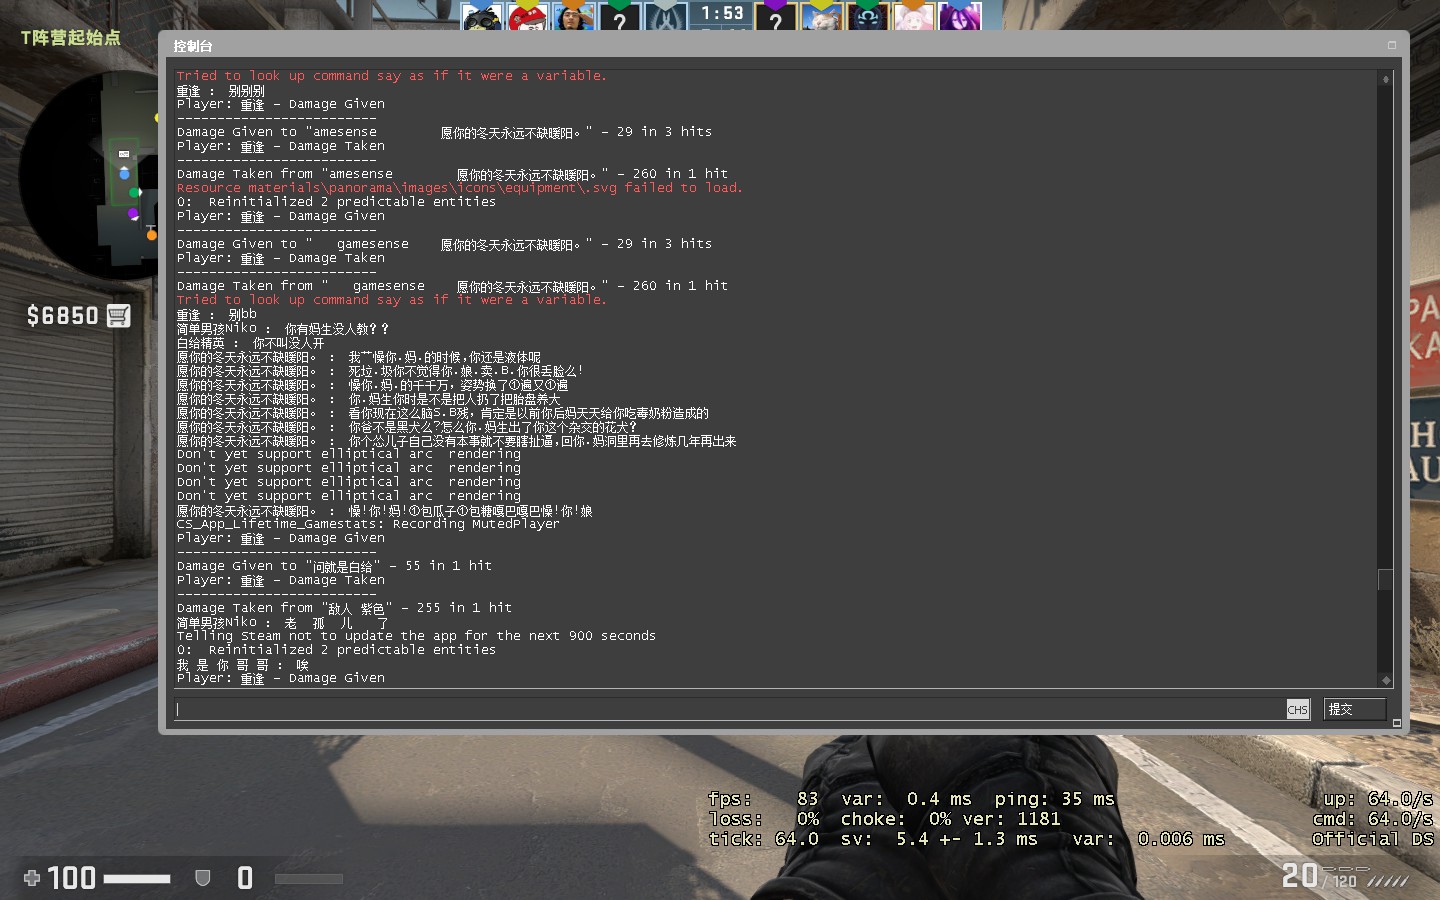Click the '我 是 你 哥 哥' chat line
The height and width of the screenshot is (900, 1440).
[x=242, y=664]
